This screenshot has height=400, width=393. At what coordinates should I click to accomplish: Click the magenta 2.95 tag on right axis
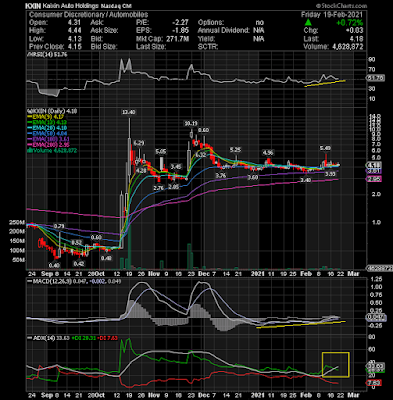click(374, 179)
